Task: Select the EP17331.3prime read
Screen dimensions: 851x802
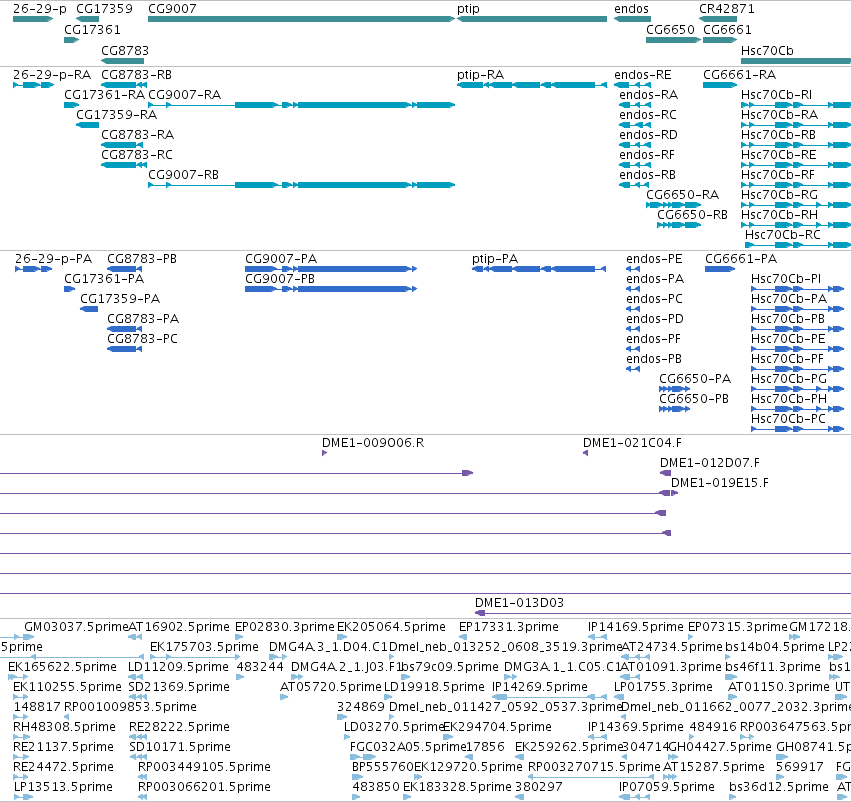Action: (463, 637)
